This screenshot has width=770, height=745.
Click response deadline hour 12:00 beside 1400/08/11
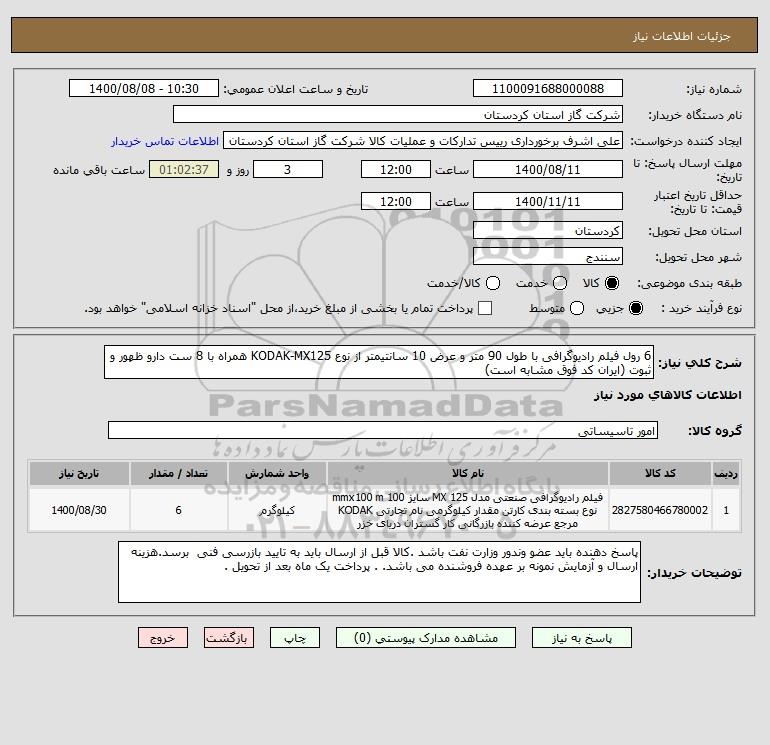(396, 169)
